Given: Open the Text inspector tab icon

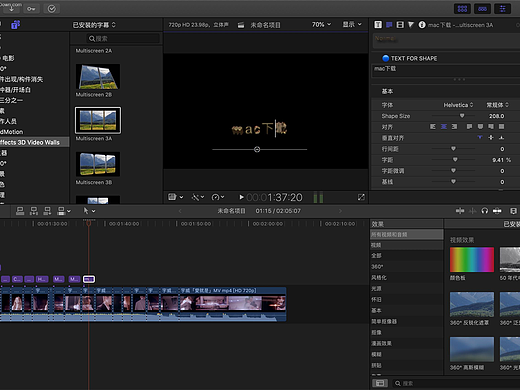Looking at the screenshot, I should point(378,25).
